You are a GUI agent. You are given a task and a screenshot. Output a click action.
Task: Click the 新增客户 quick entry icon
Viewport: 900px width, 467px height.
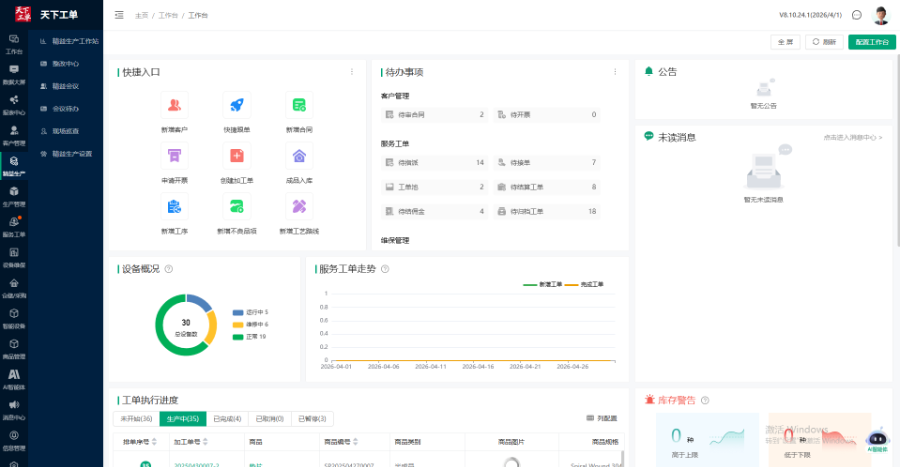174,105
